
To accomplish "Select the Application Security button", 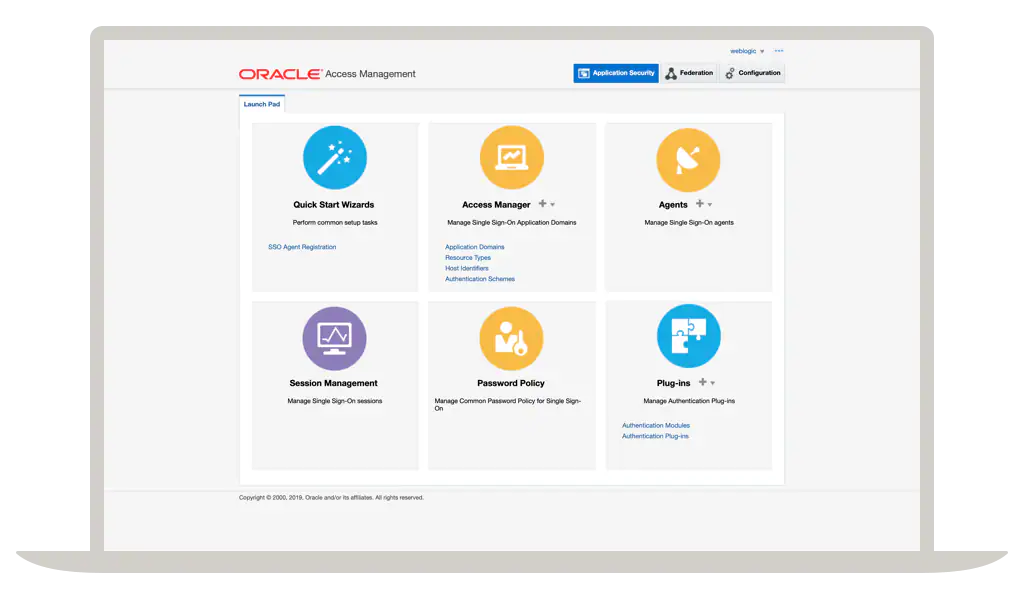I will (x=616, y=73).
